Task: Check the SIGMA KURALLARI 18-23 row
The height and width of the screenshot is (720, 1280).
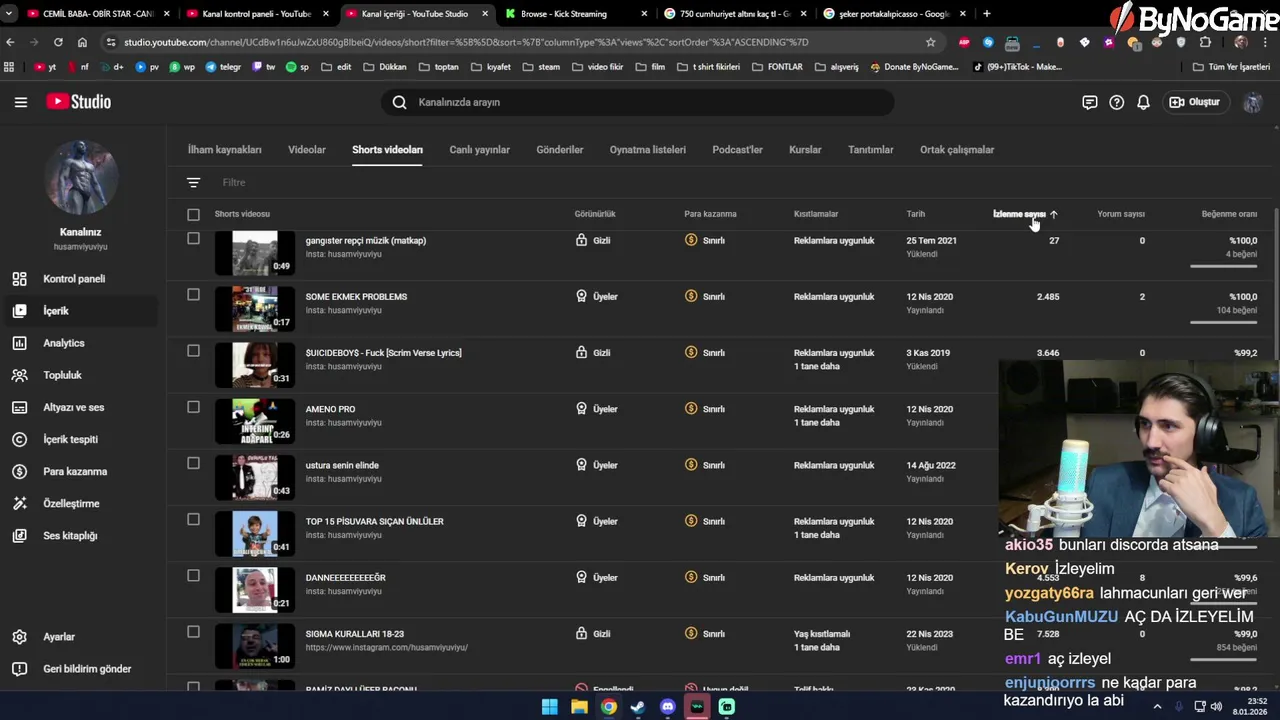Action: (x=193, y=631)
